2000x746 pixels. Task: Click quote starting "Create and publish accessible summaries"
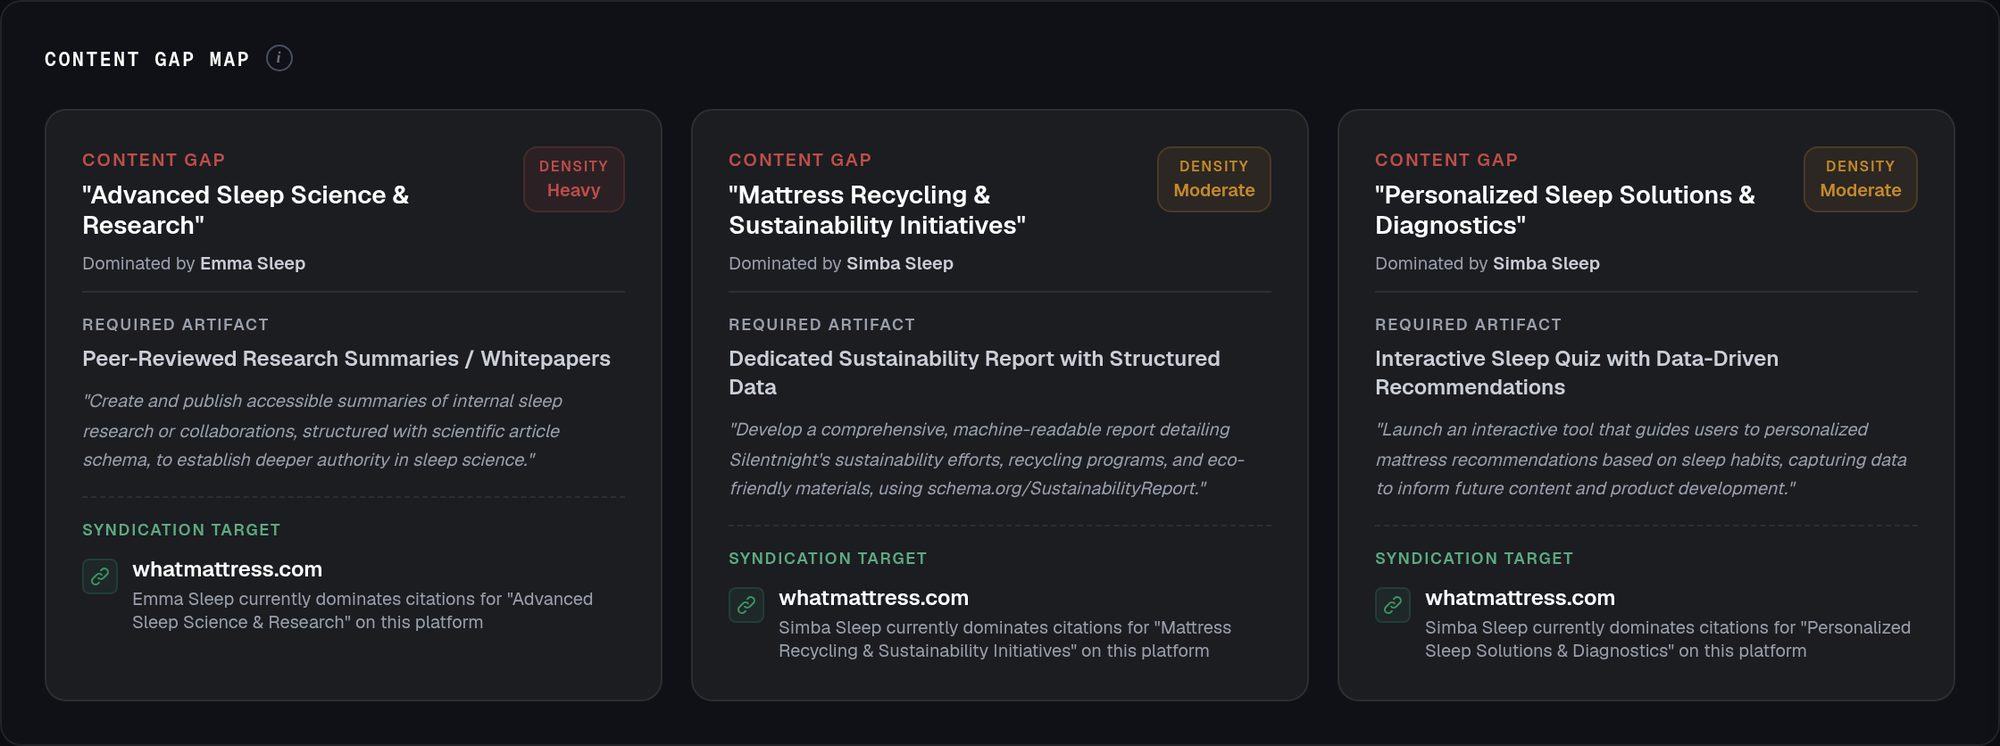pos(322,430)
